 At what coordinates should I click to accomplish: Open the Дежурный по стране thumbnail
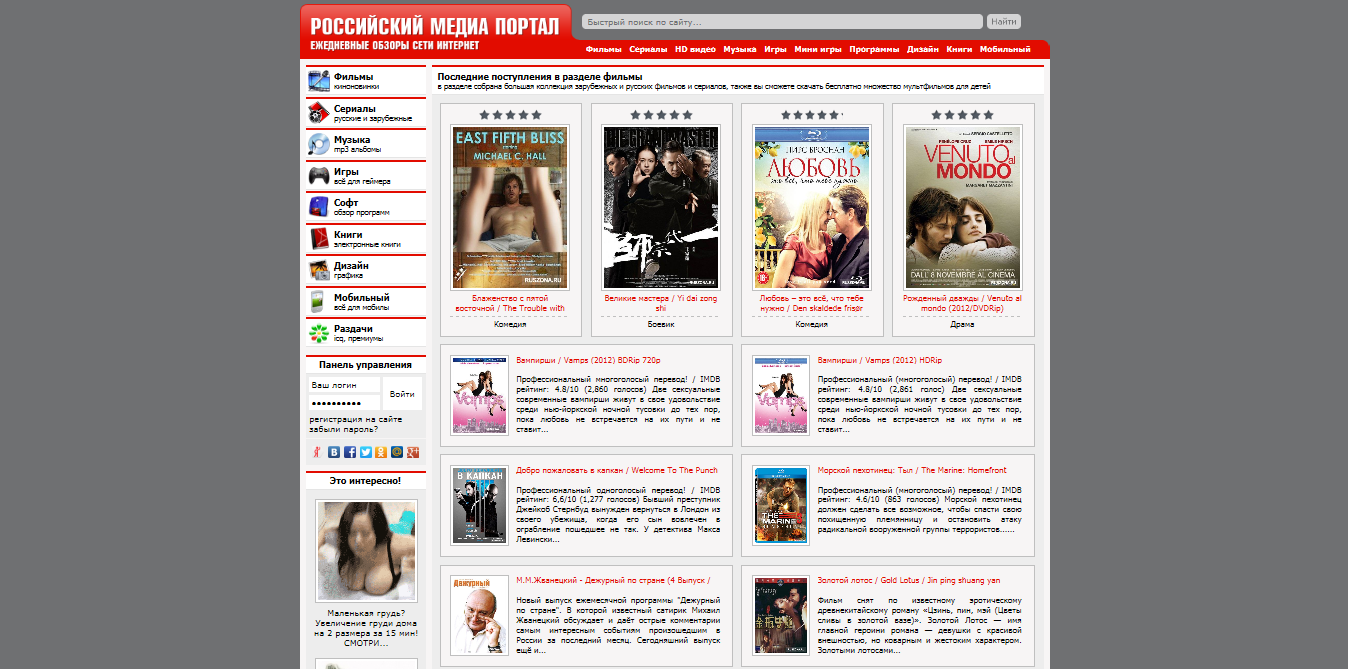479,616
